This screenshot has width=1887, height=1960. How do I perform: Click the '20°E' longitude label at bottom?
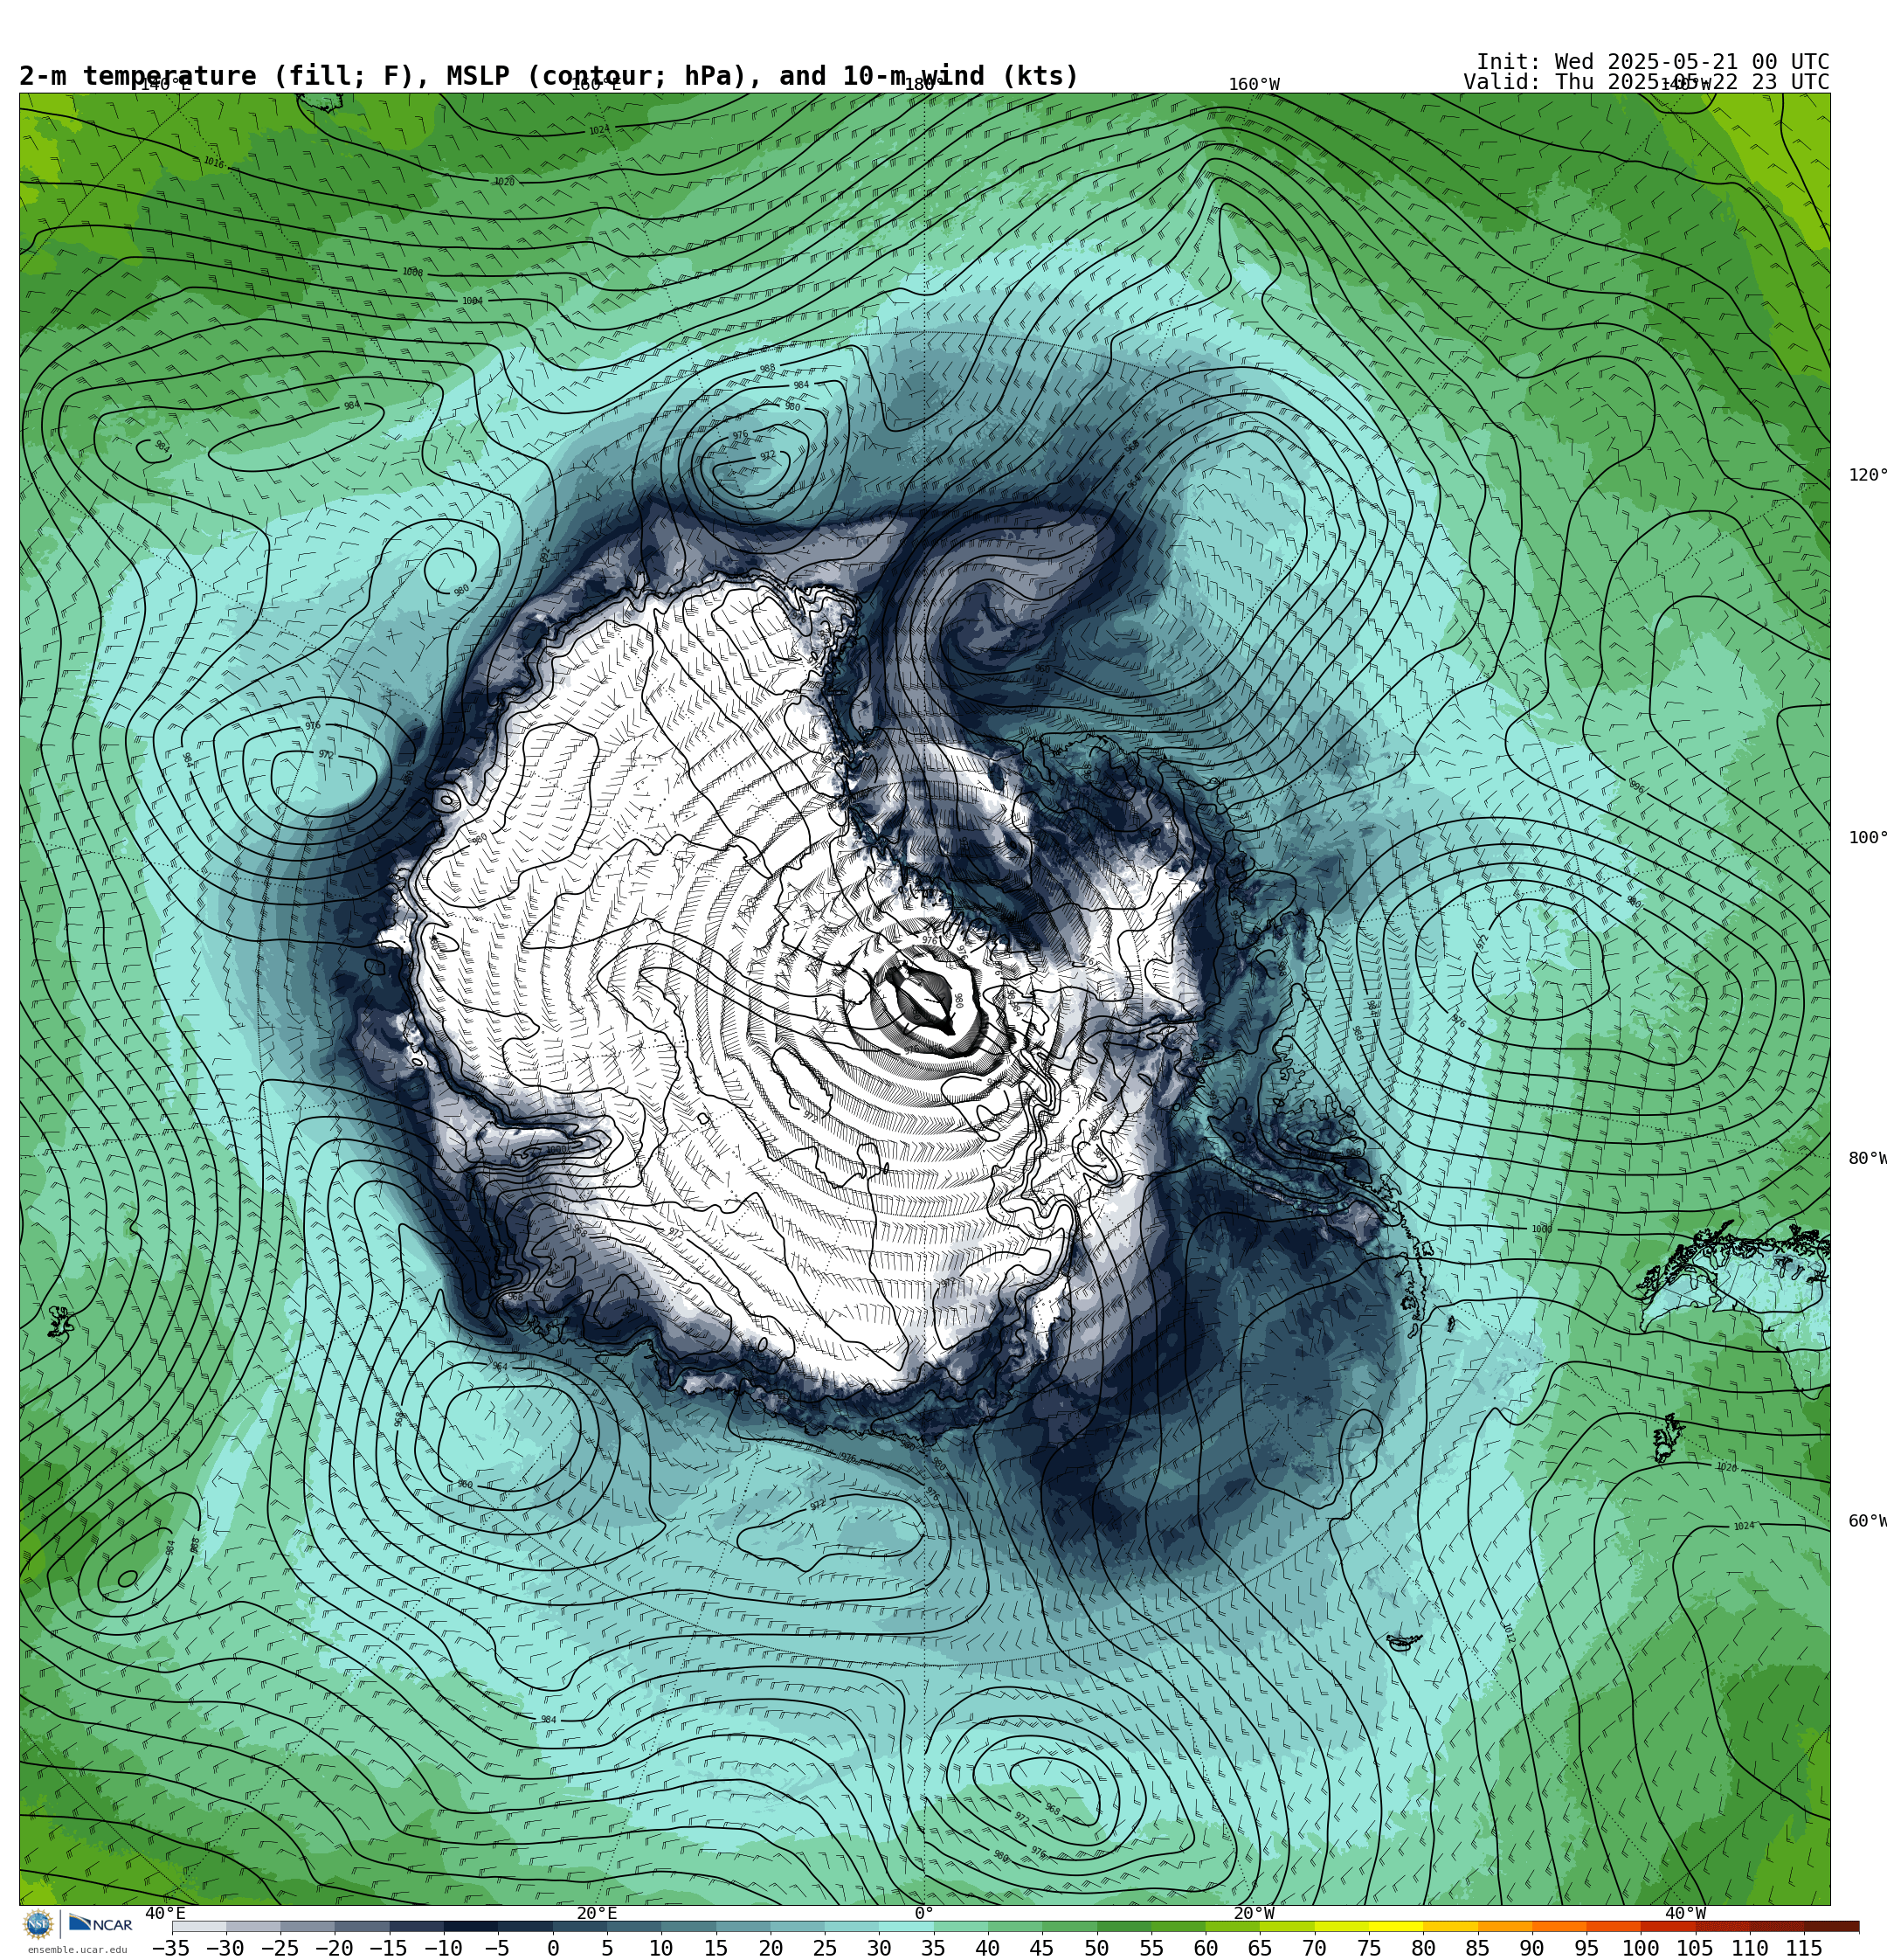coord(597,1913)
